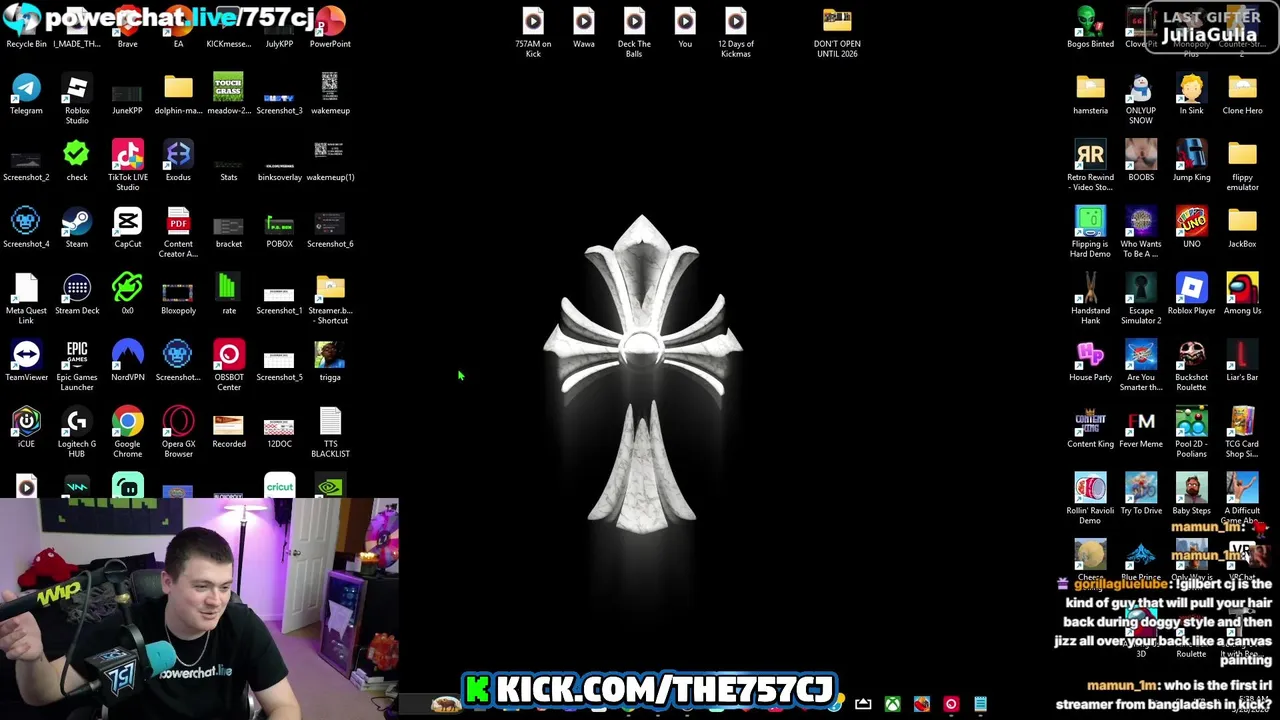Screen dimensions: 1280x720
Task: Open Logitech G HUB
Action: pos(77,433)
